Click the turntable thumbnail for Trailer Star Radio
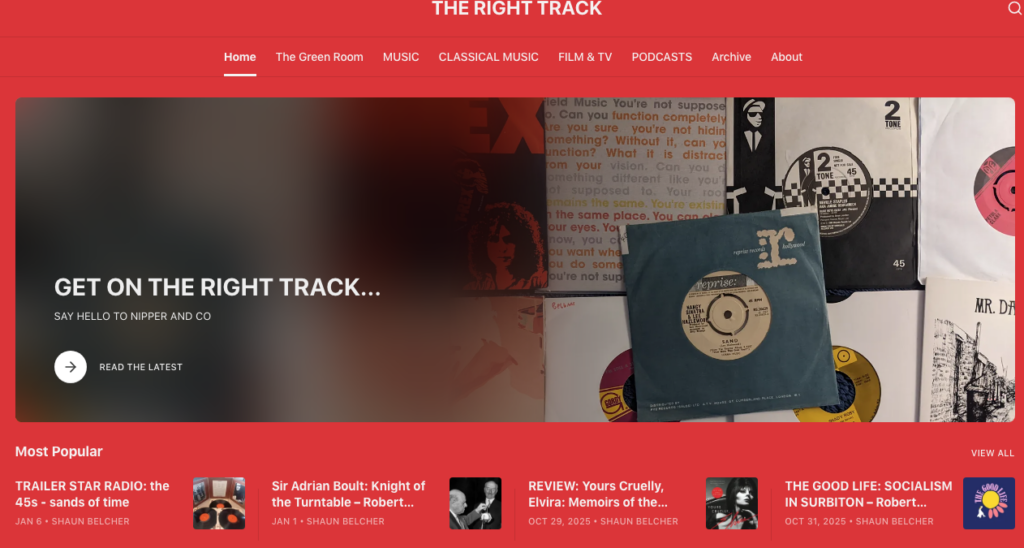 (x=219, y=503)
